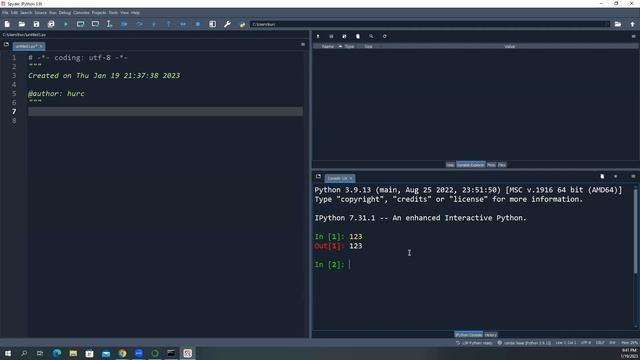Switch to the Variable Explorer tab
Image resolution: width=640 pixels, height=360 pixels.
471,165
